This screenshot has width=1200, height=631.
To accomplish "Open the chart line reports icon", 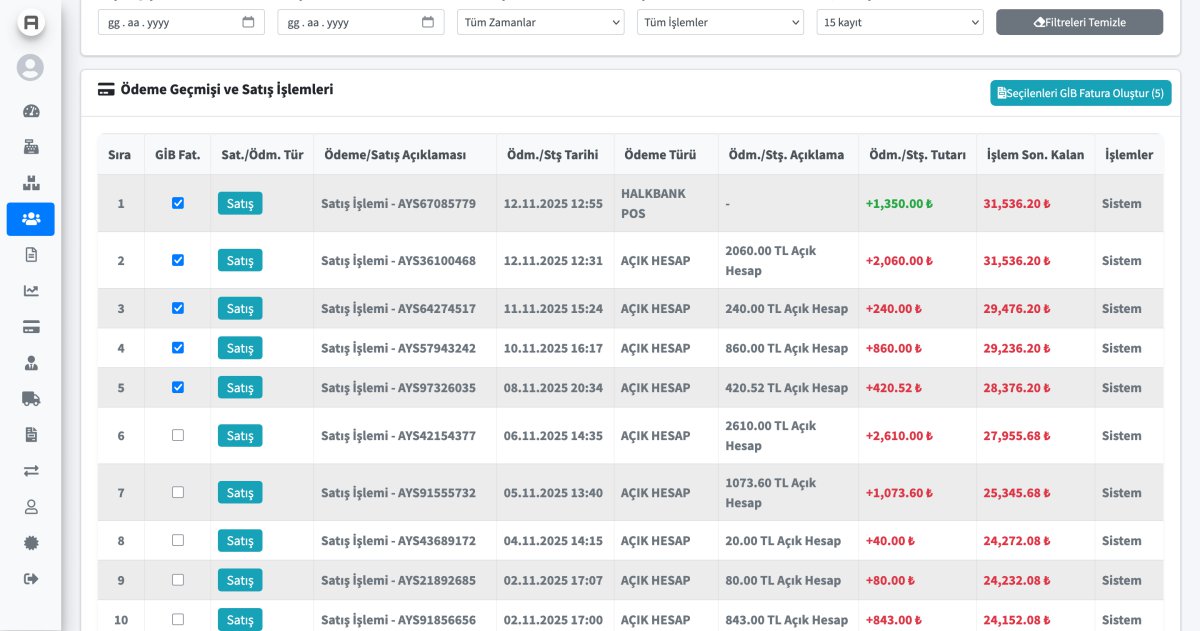I will click(x=31, y=291).
